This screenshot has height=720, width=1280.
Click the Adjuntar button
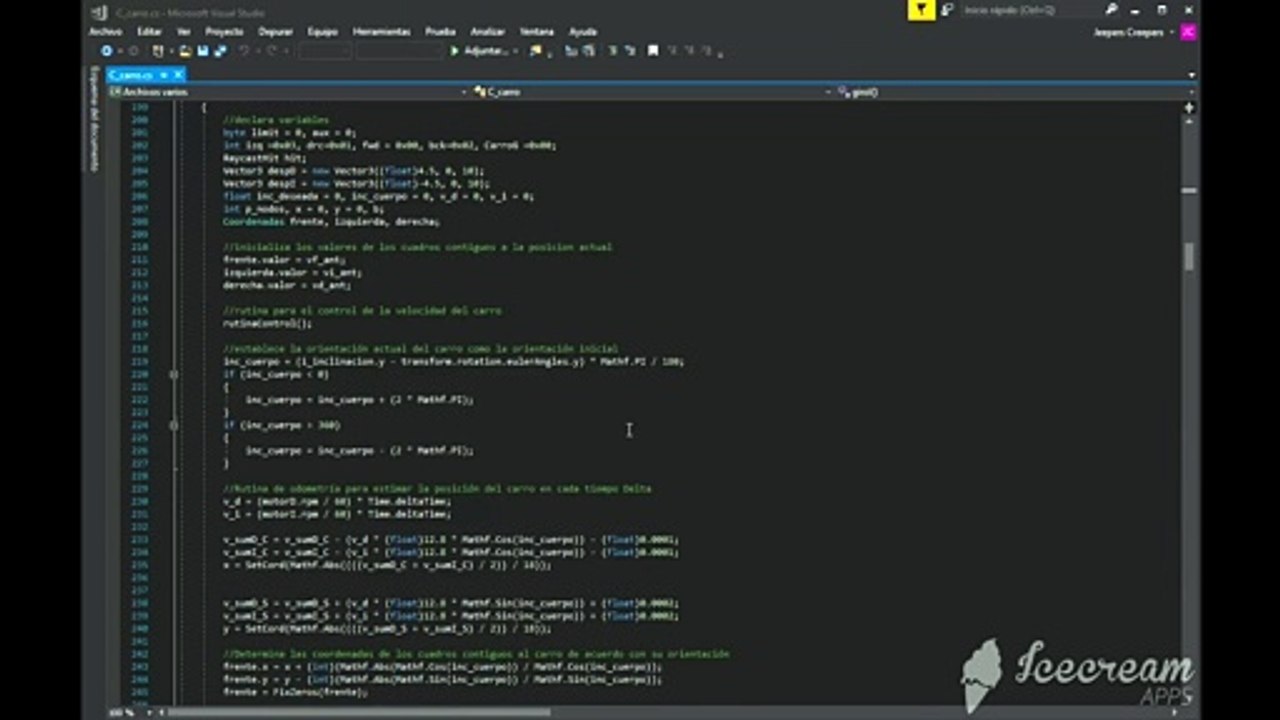point(483,50)
